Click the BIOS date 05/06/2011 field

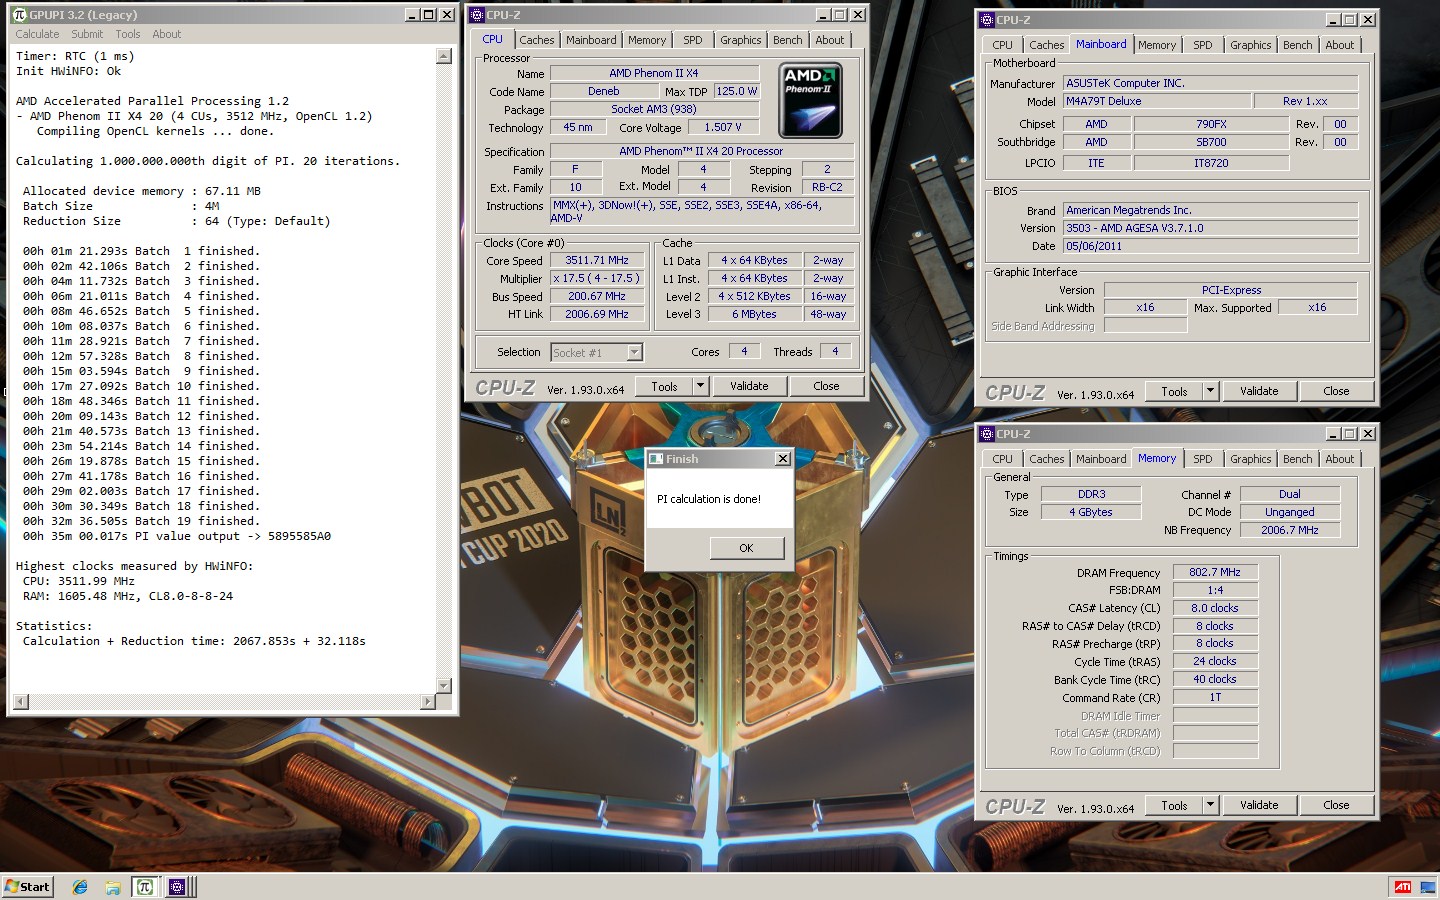[x=1210, y=246]
